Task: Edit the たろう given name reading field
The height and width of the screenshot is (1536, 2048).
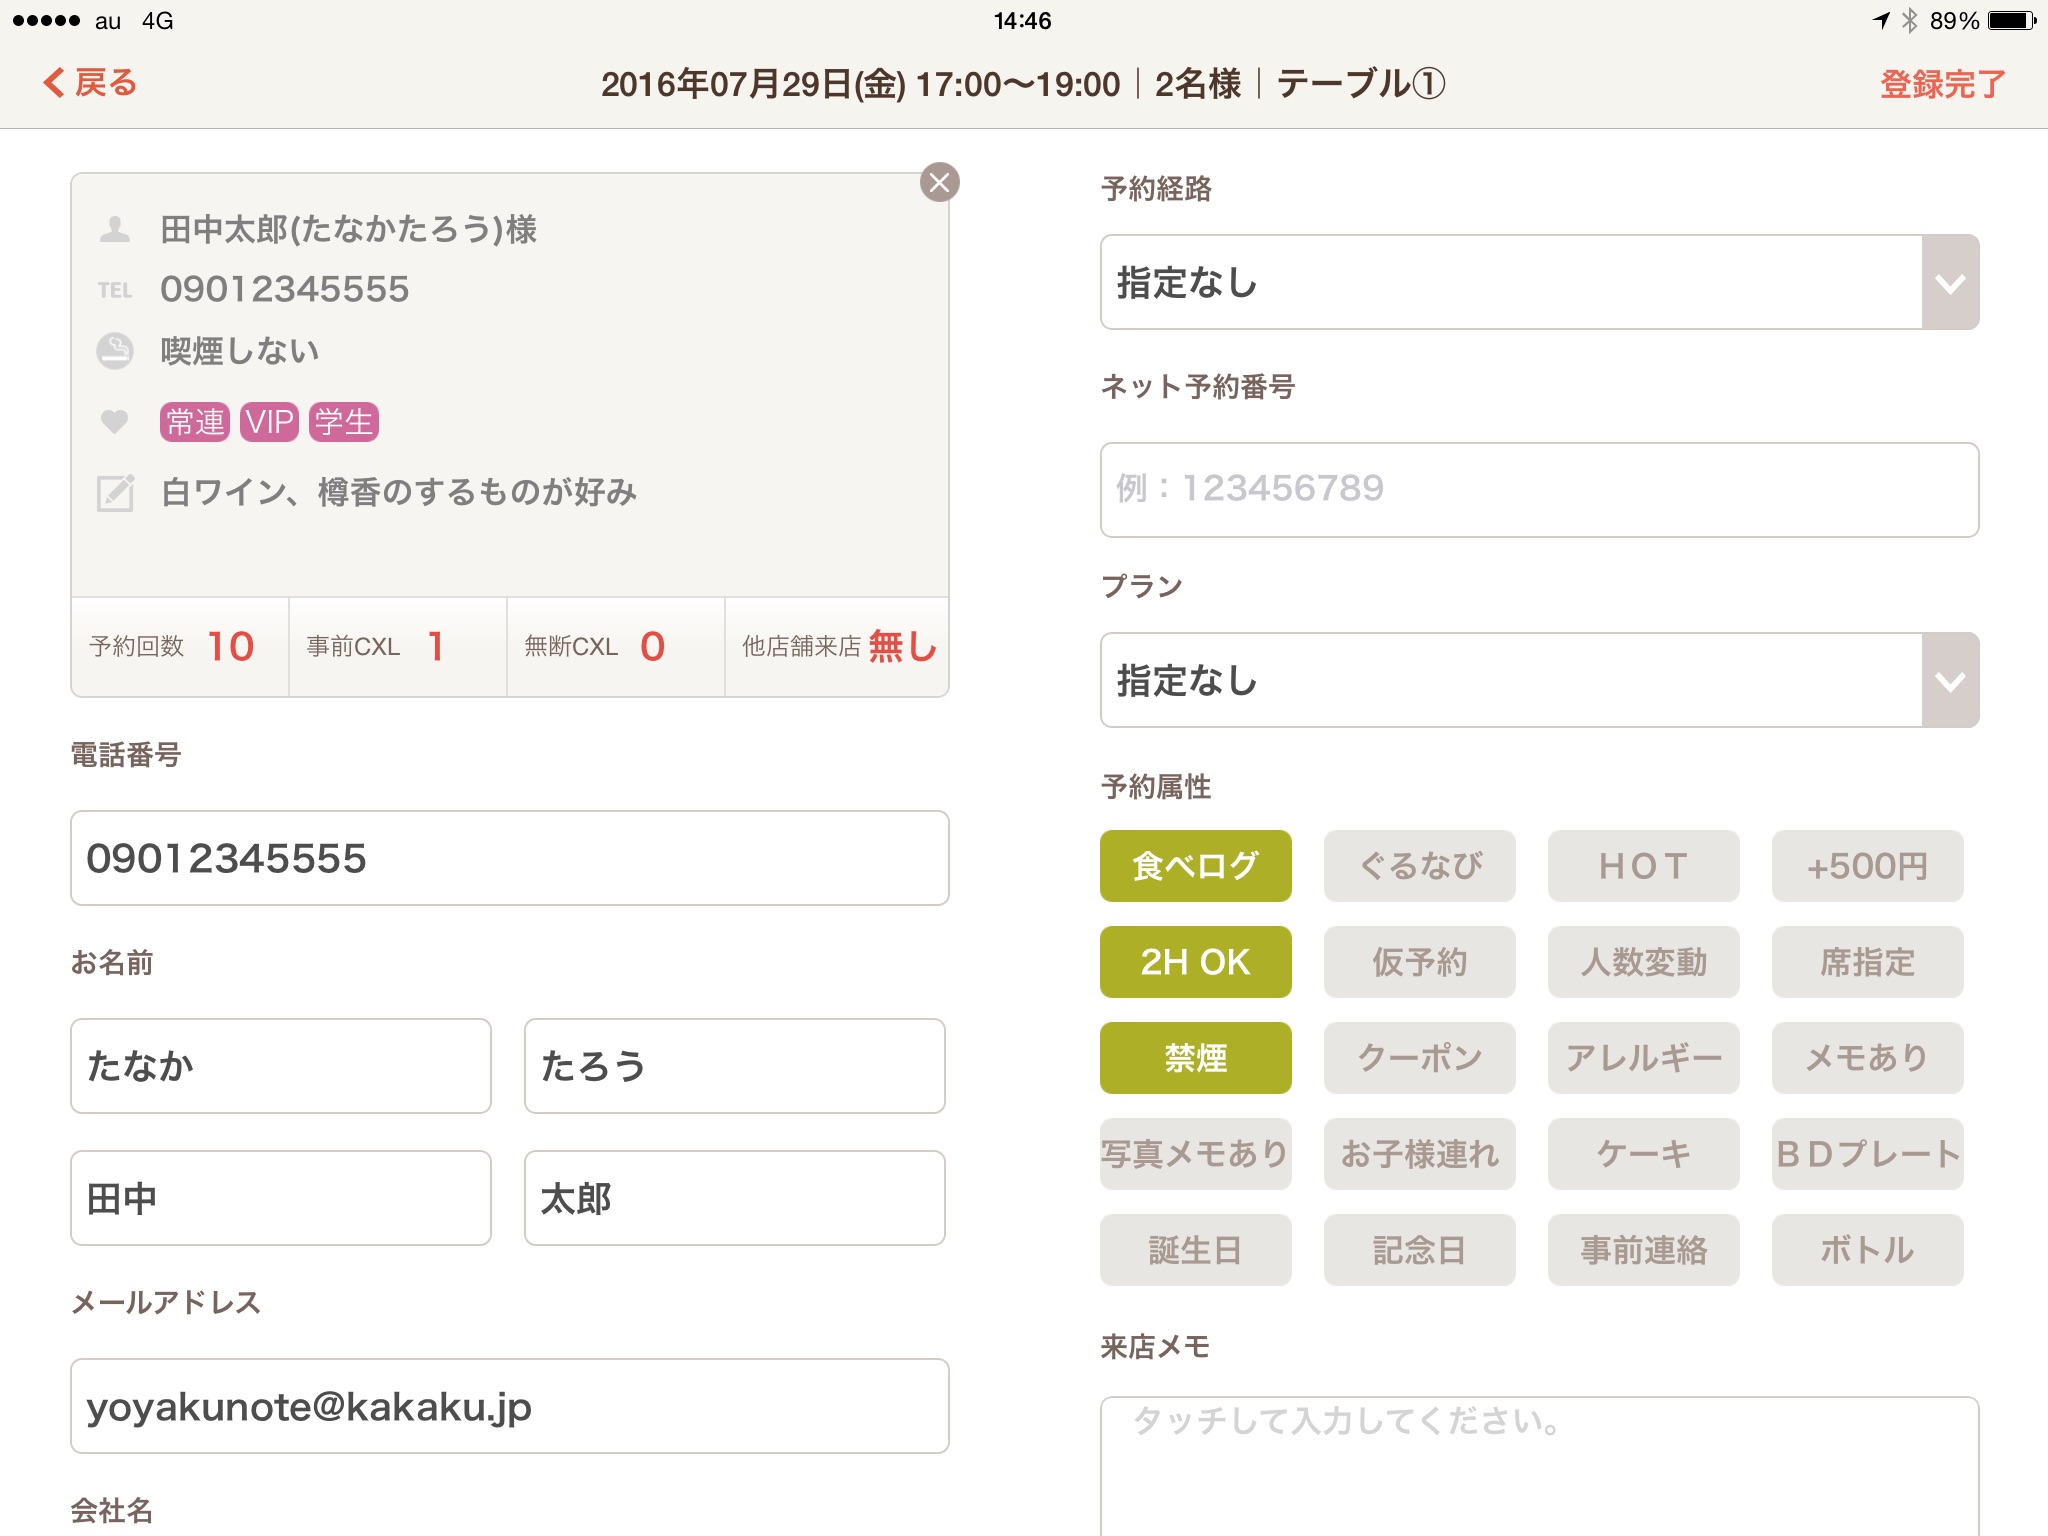Action: pos(735,1066)
